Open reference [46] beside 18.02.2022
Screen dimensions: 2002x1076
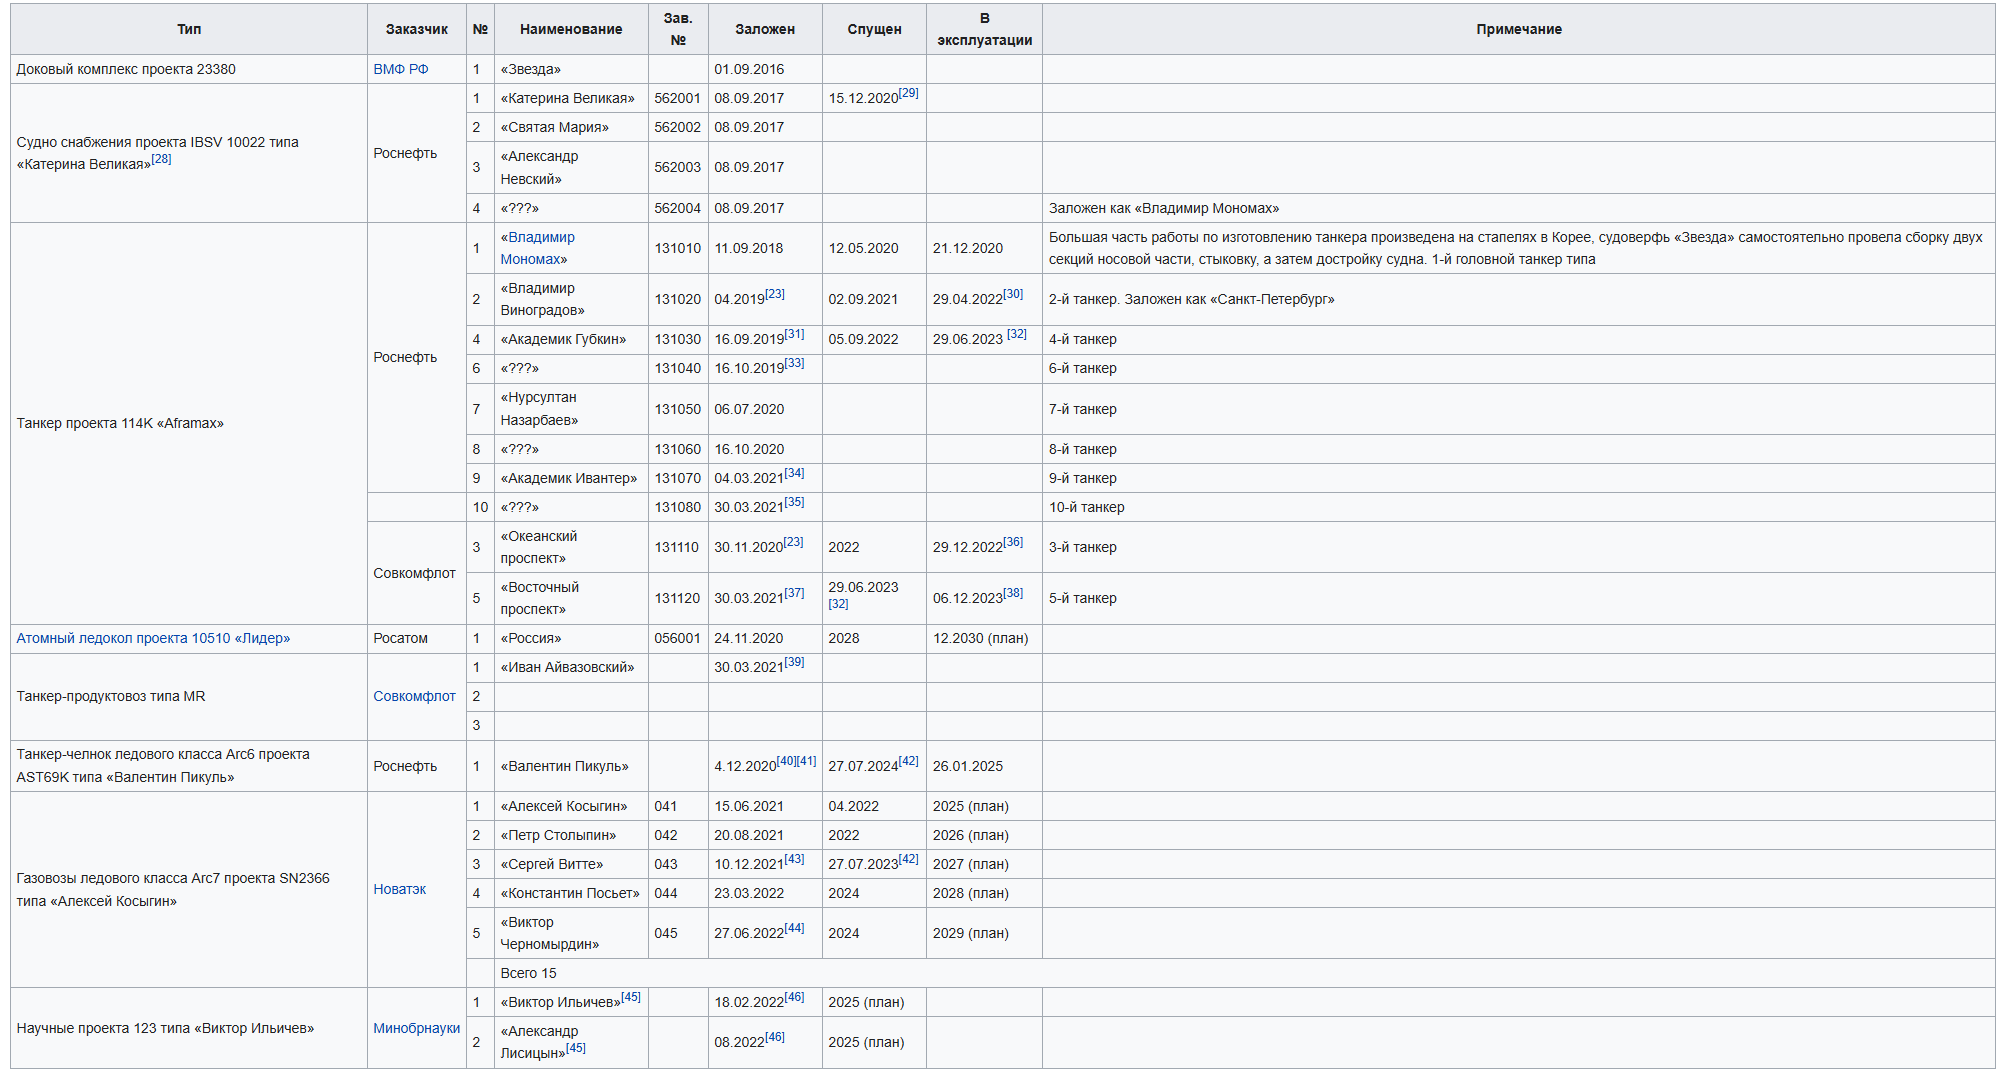[x=794, y=997]
